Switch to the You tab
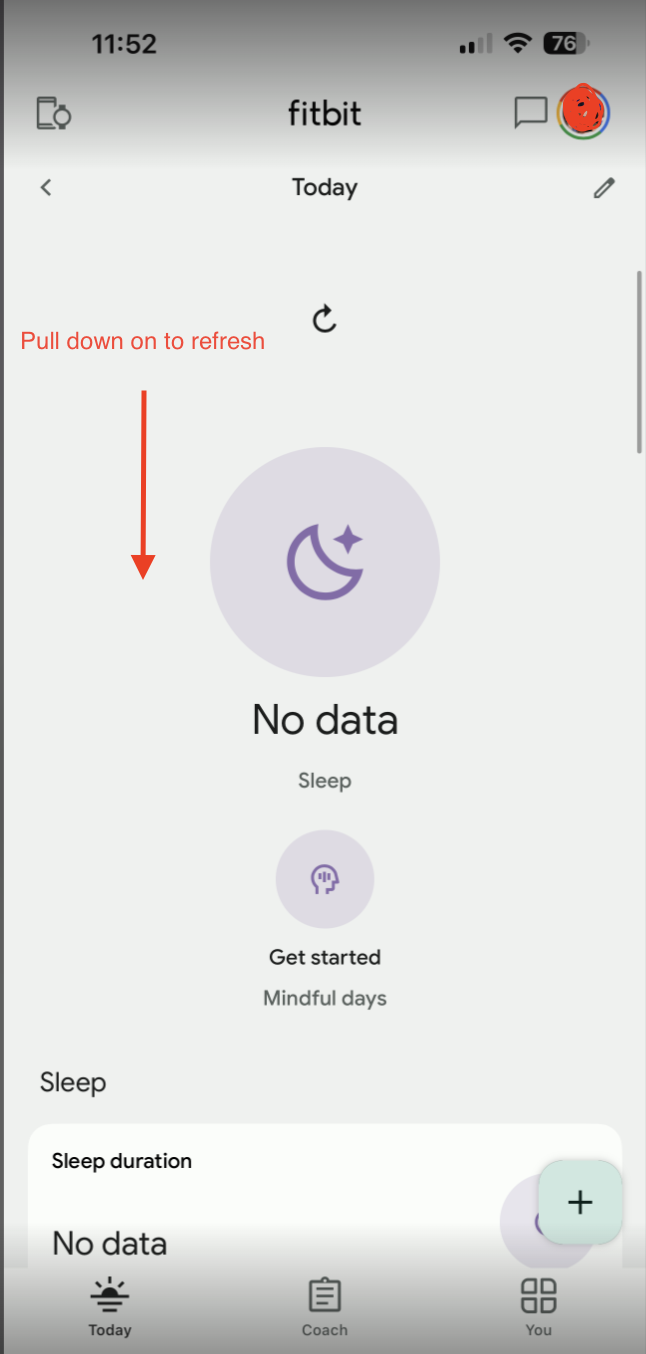Viewport: 646px width, 1354px height. pos(538,1307)
